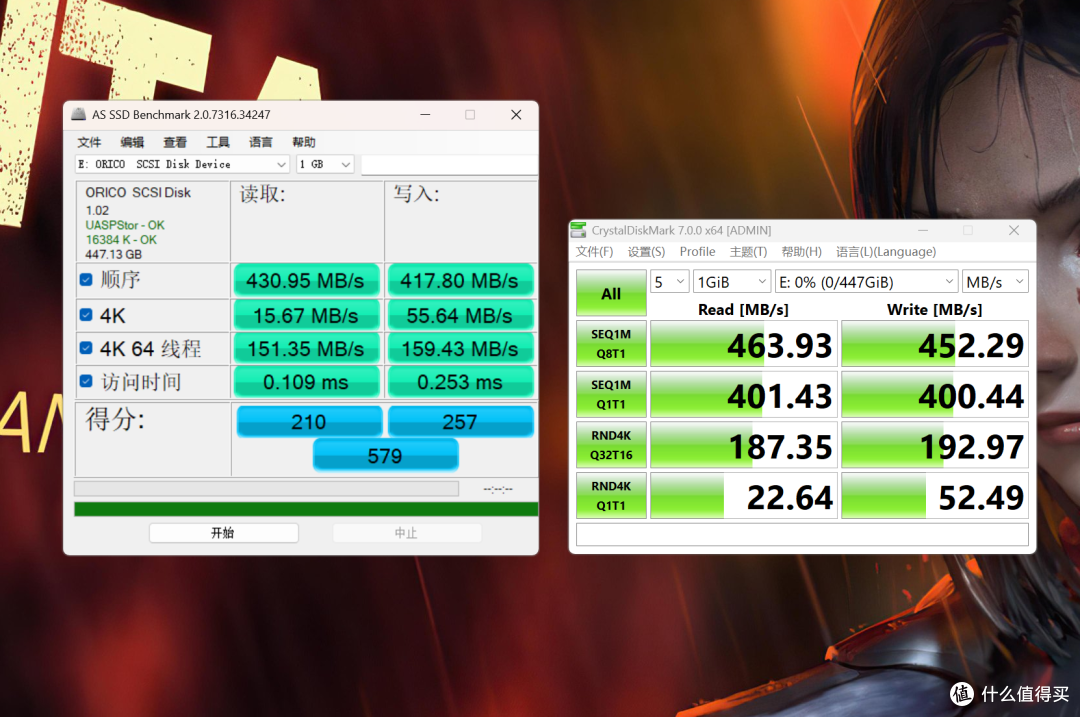Image resolution: width=1080 pixels, height=717 pixels.
Task: Open the 语言(L)(Language) menu in CrystalDiskMark
Action: point(886,251)
